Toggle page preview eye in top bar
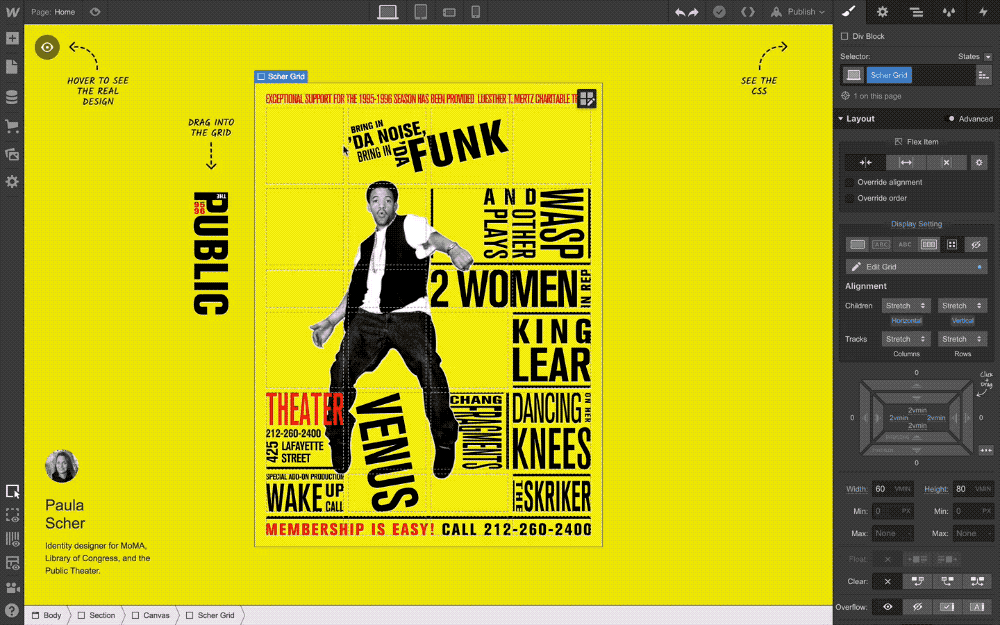1000x625 pixels. 95,12
